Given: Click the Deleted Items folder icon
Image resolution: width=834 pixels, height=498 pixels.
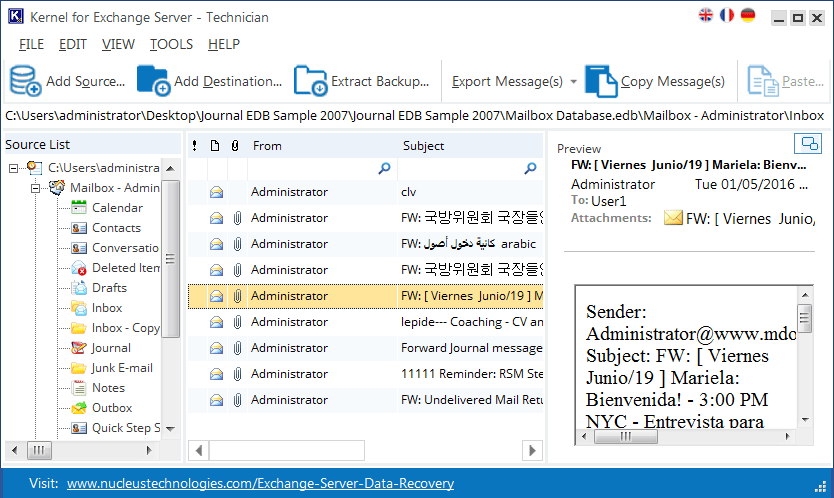Looking at the screenshot, I should tap(79, 268).
